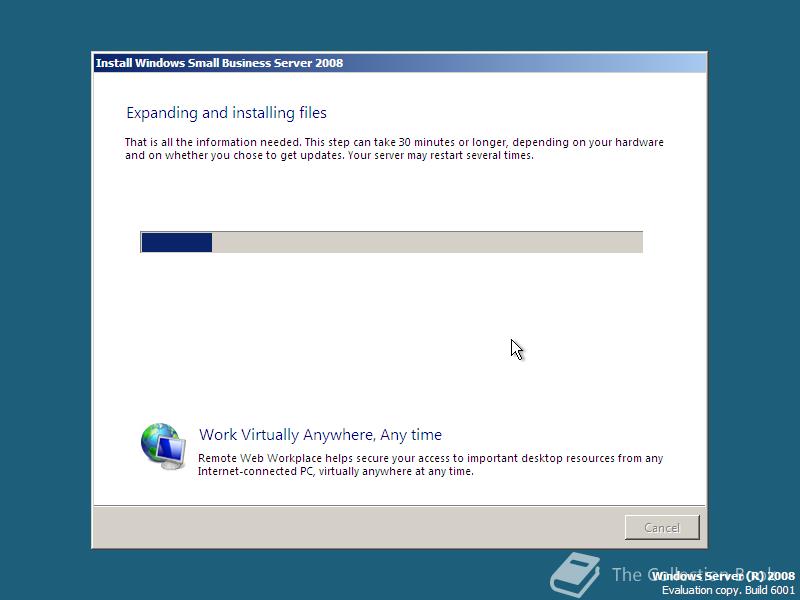The height and width of the screenshot is (600, 800).
Task: Select the 'Expanding and installing files' heading
Action: (227, 113)
